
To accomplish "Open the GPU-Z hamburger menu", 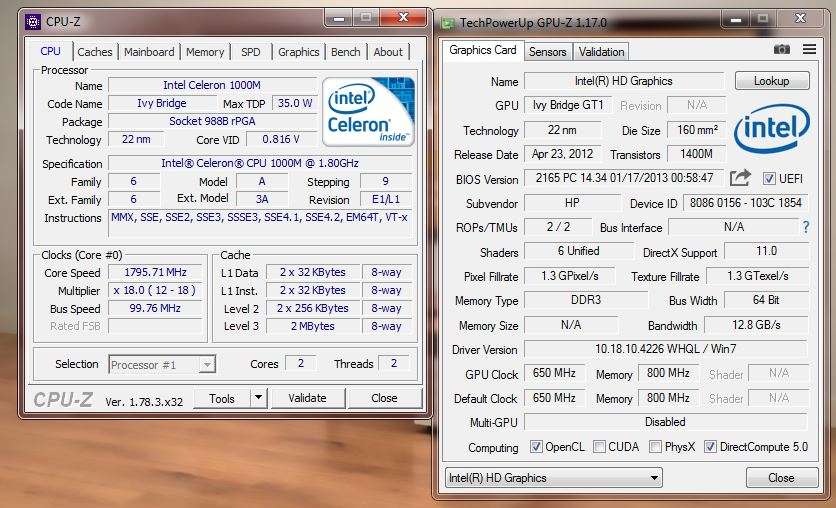I will [809, 49].
